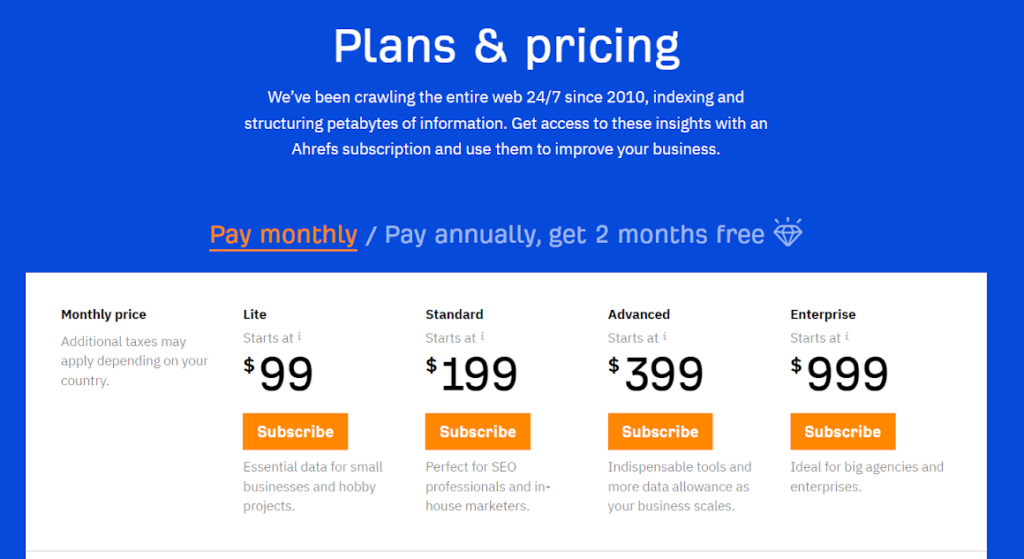Click the Lite plan name
The height and width of the screenshot is (559, 1024).
[255, 314]
